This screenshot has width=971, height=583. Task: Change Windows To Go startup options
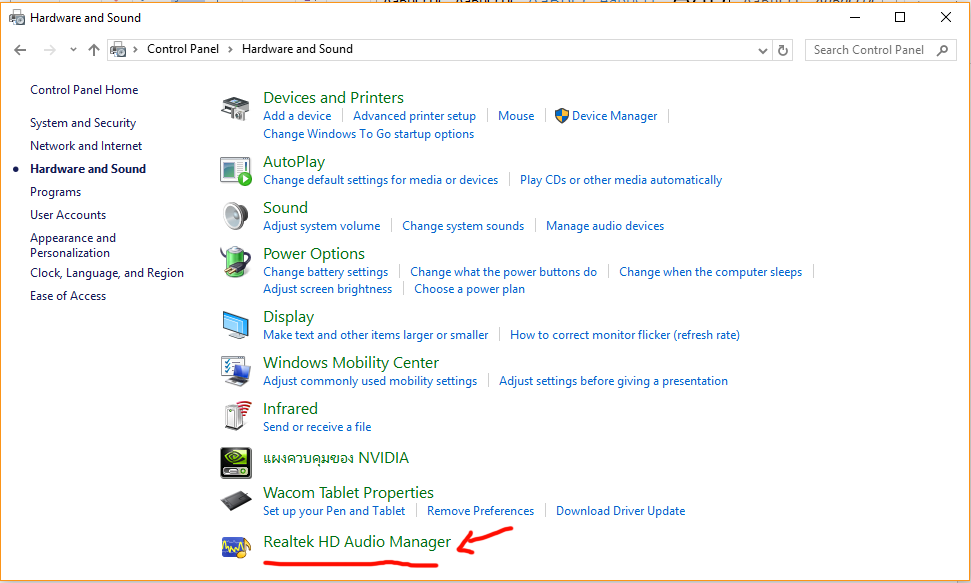[368, 134]
